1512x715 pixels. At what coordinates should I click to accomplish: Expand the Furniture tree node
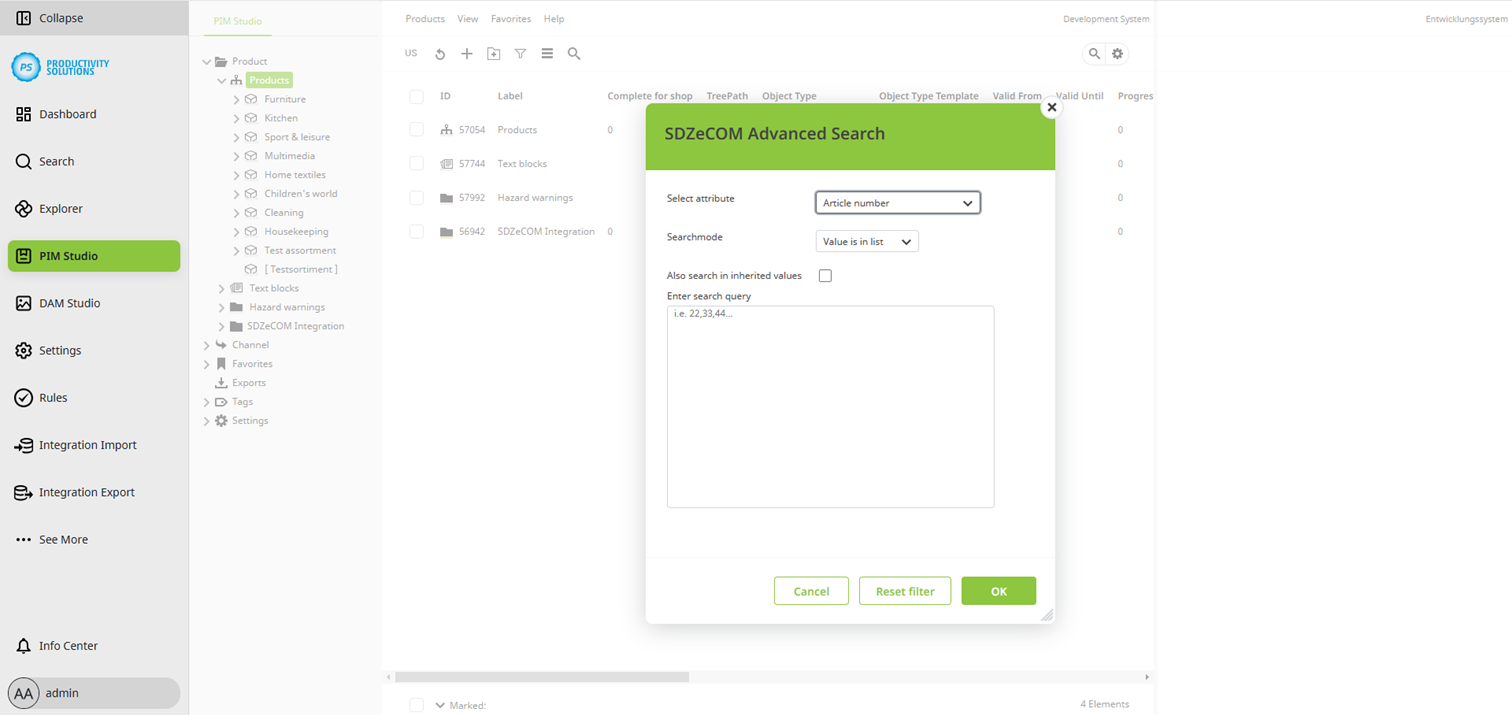(237, 100)
